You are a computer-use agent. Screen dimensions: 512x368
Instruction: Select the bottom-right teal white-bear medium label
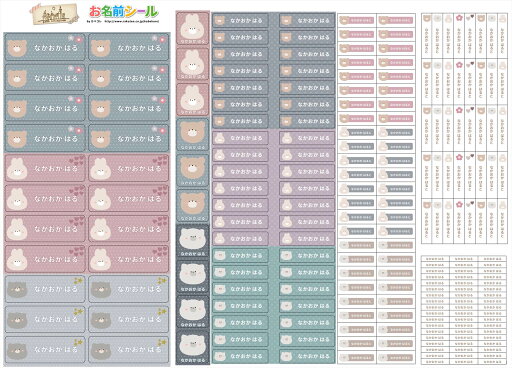307,356
